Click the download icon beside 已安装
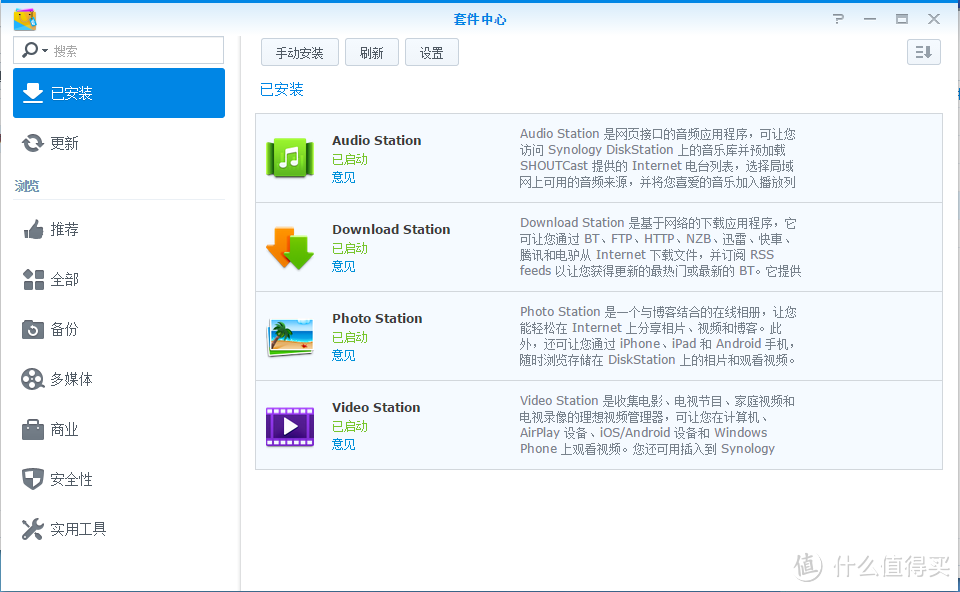This screenshot has height=592, width=960. [32, 93]
